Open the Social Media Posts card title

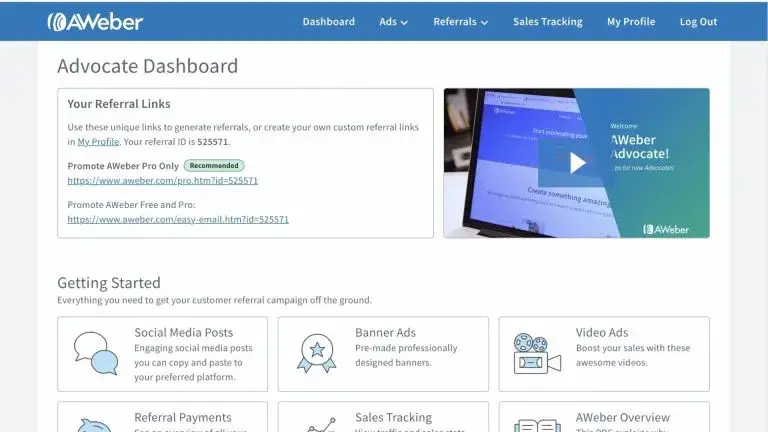click(x=184, y=333)
